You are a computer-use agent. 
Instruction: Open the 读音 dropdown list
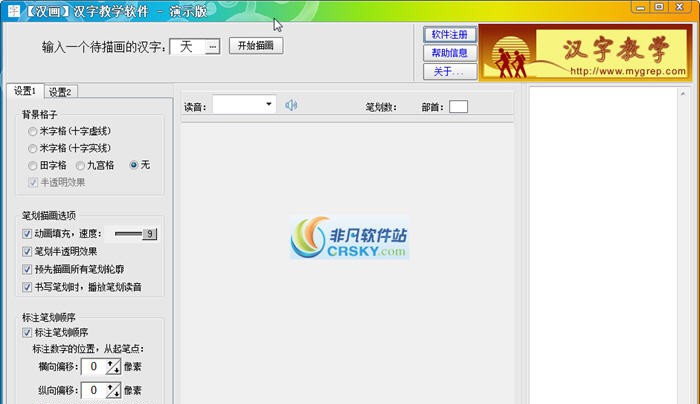tap(269, 104)
